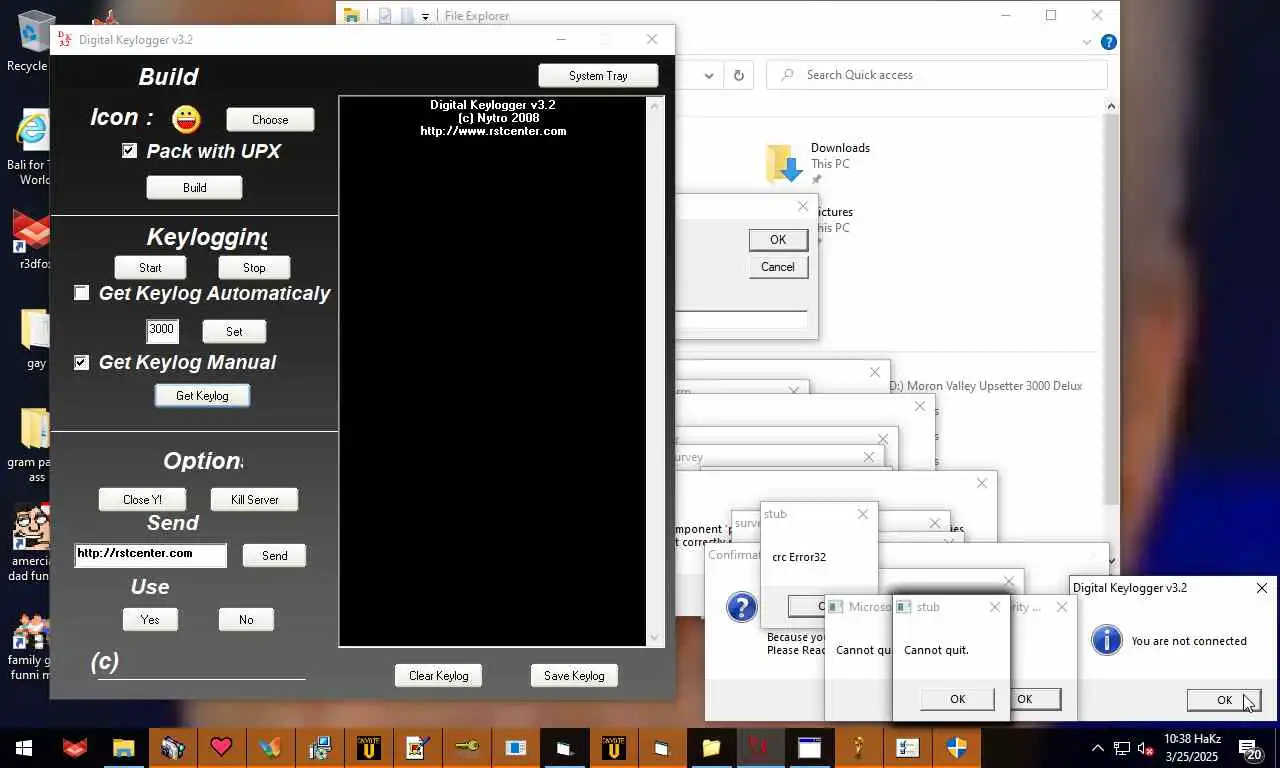Click the File Explorer help question icon
This screenshot has height=768, width=1280.
tap(1108, 42)
